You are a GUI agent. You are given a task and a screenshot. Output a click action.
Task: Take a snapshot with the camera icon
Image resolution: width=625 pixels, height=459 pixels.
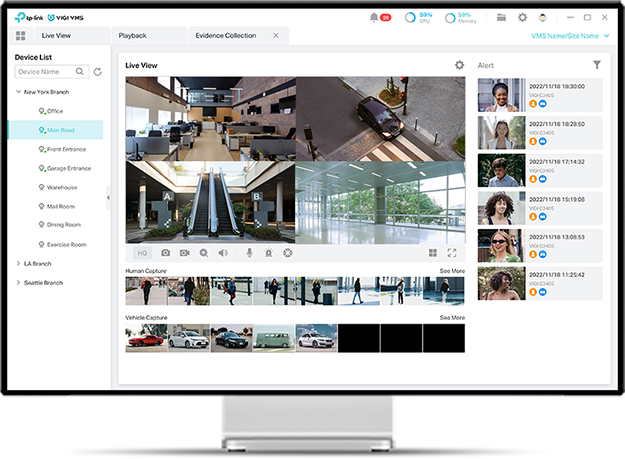[x=166, y=253]
